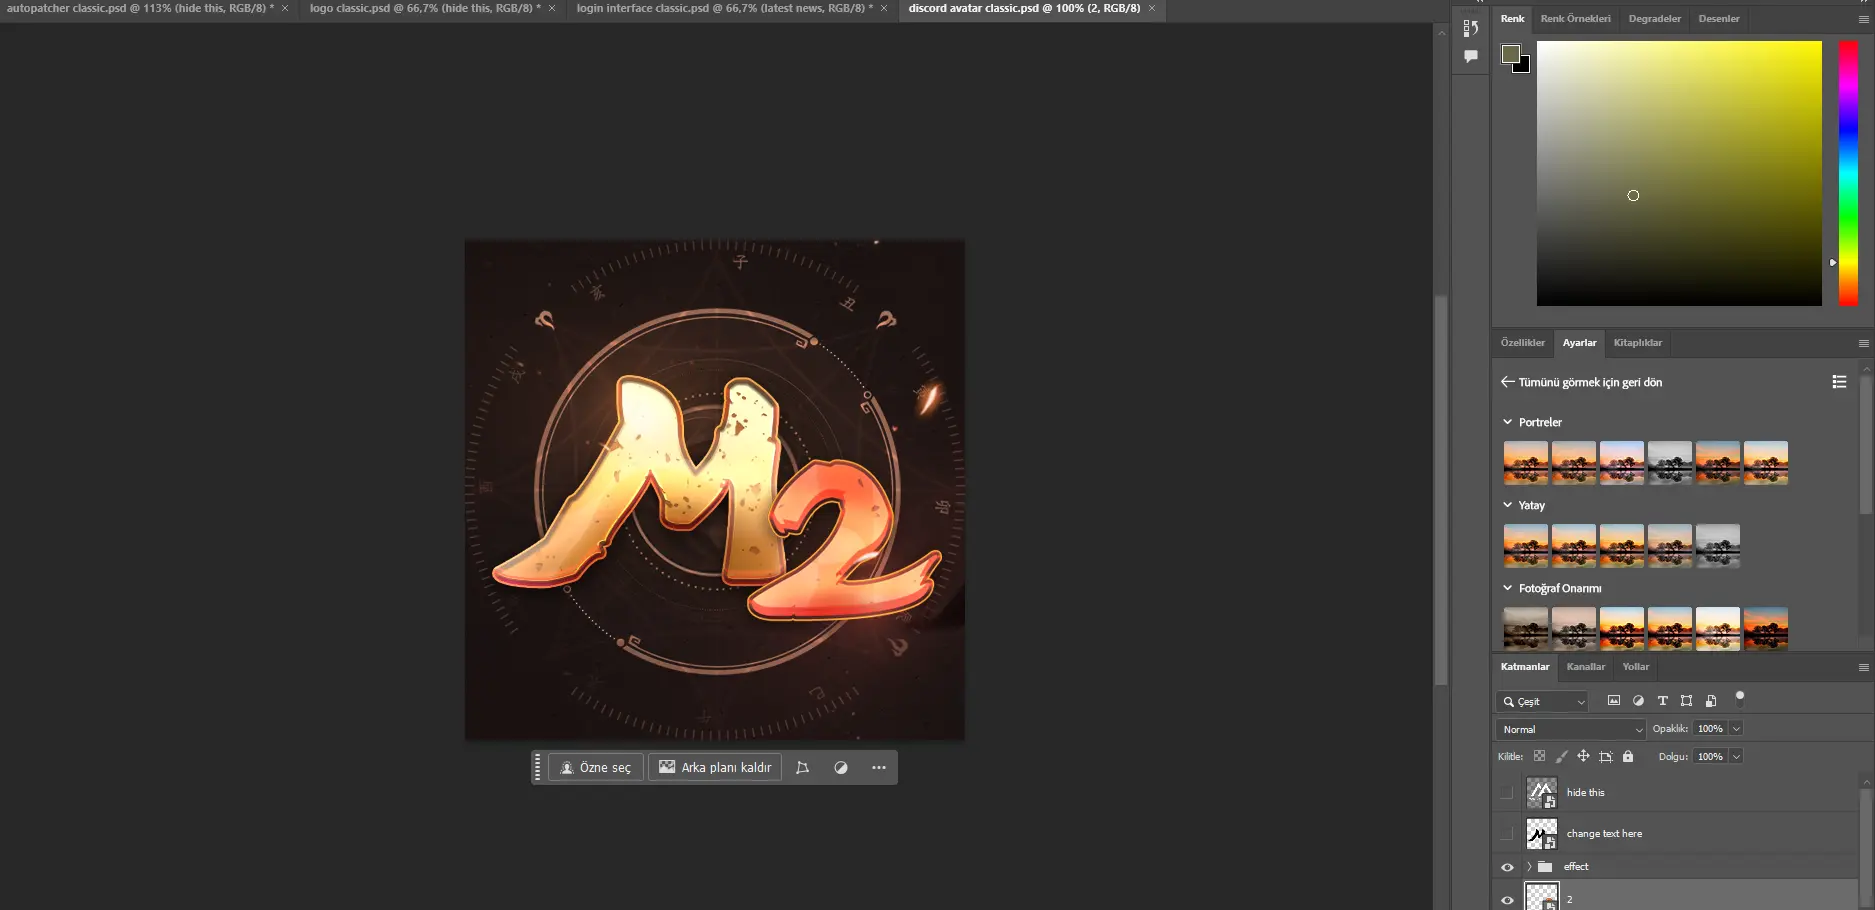The width and height of the screenshot is (1875, 910).
Task: Open the comments speech bubble panel icon
Action: (1471, 57)
